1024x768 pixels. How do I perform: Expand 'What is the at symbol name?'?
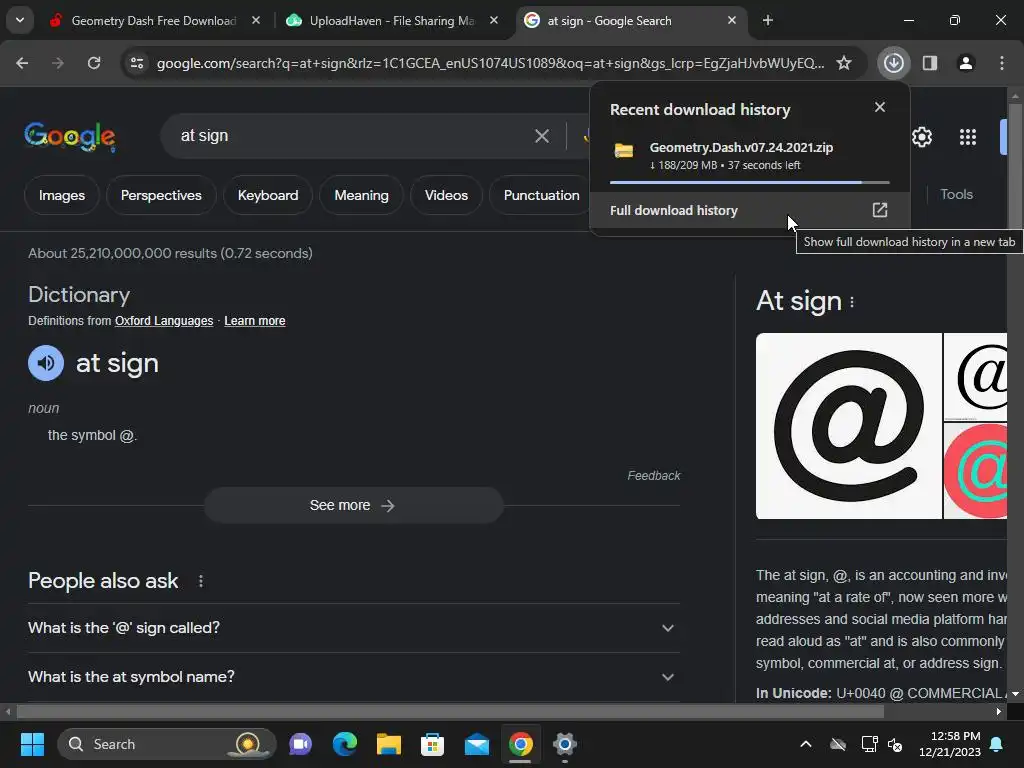[353, 677]
